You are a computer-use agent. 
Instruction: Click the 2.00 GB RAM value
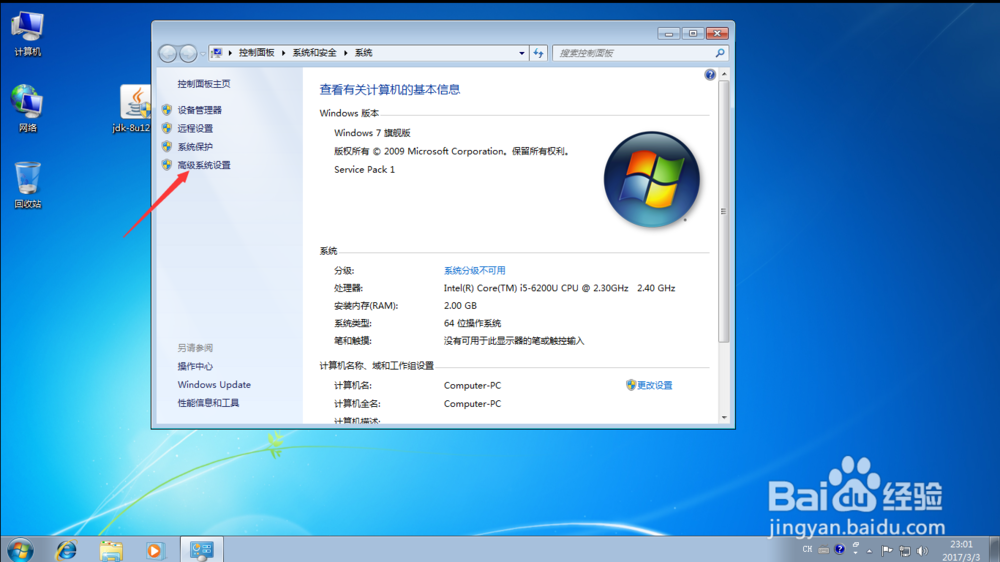pos(460,306)
